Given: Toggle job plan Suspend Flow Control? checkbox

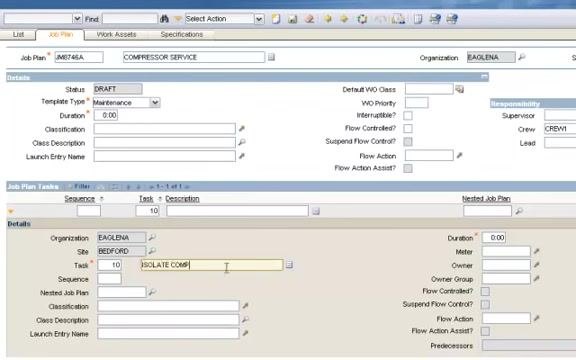Looking at the screenshot, I should tap(408, 142).
